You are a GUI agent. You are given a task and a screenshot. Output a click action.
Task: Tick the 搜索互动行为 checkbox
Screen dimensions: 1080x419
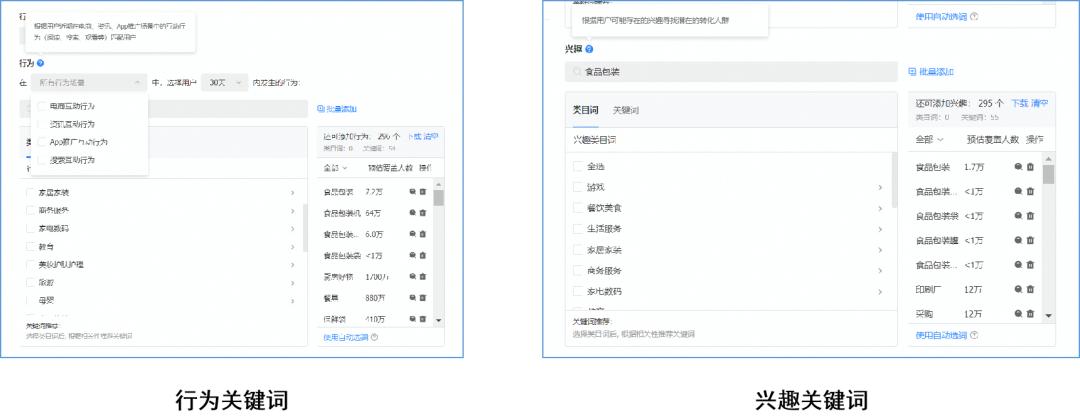43,160
